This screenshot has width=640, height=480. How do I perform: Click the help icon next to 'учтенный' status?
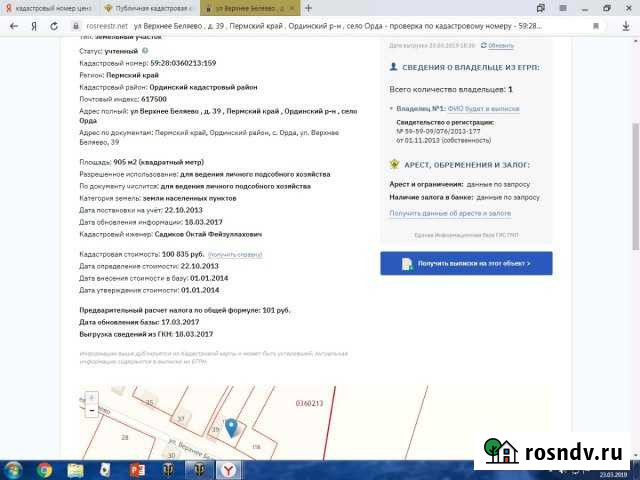tap(145, 51)
